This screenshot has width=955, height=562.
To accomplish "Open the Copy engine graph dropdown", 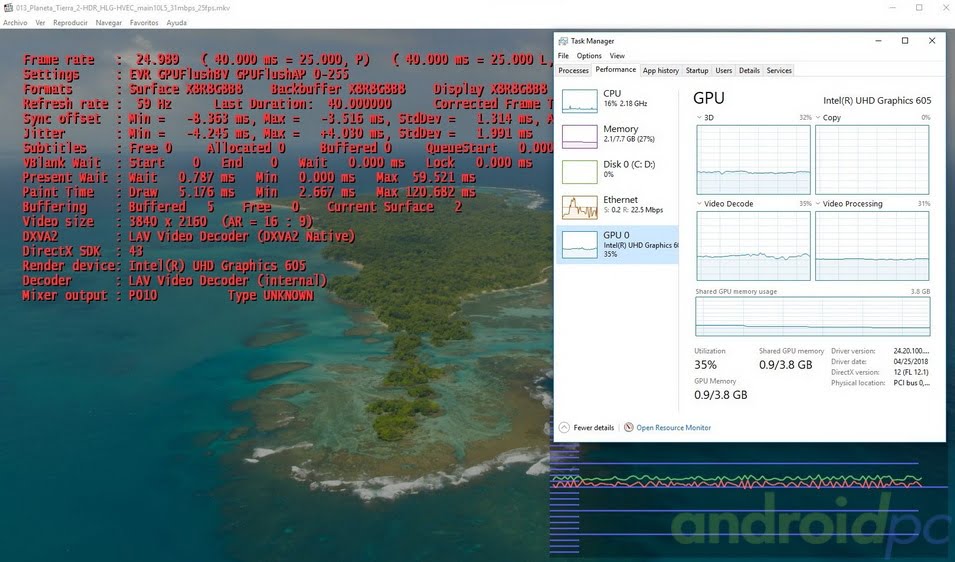I will [818, 118].
